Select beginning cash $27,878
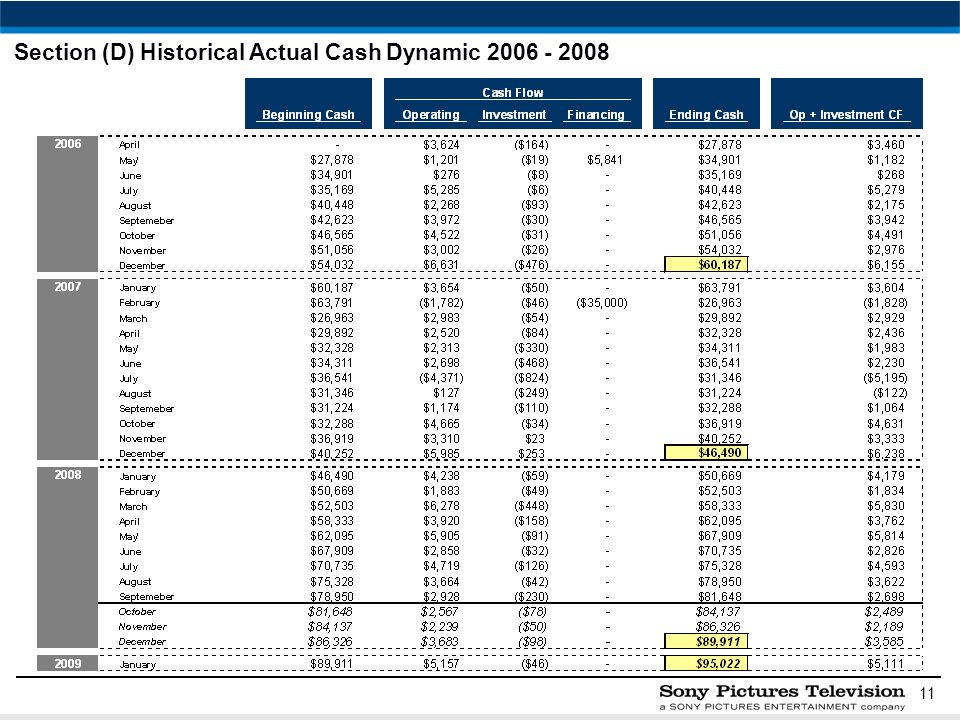This screenshot has height=720, width=960. 332,160
